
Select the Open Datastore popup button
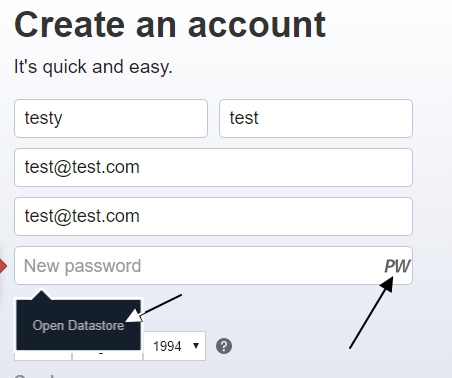(78, 325)
